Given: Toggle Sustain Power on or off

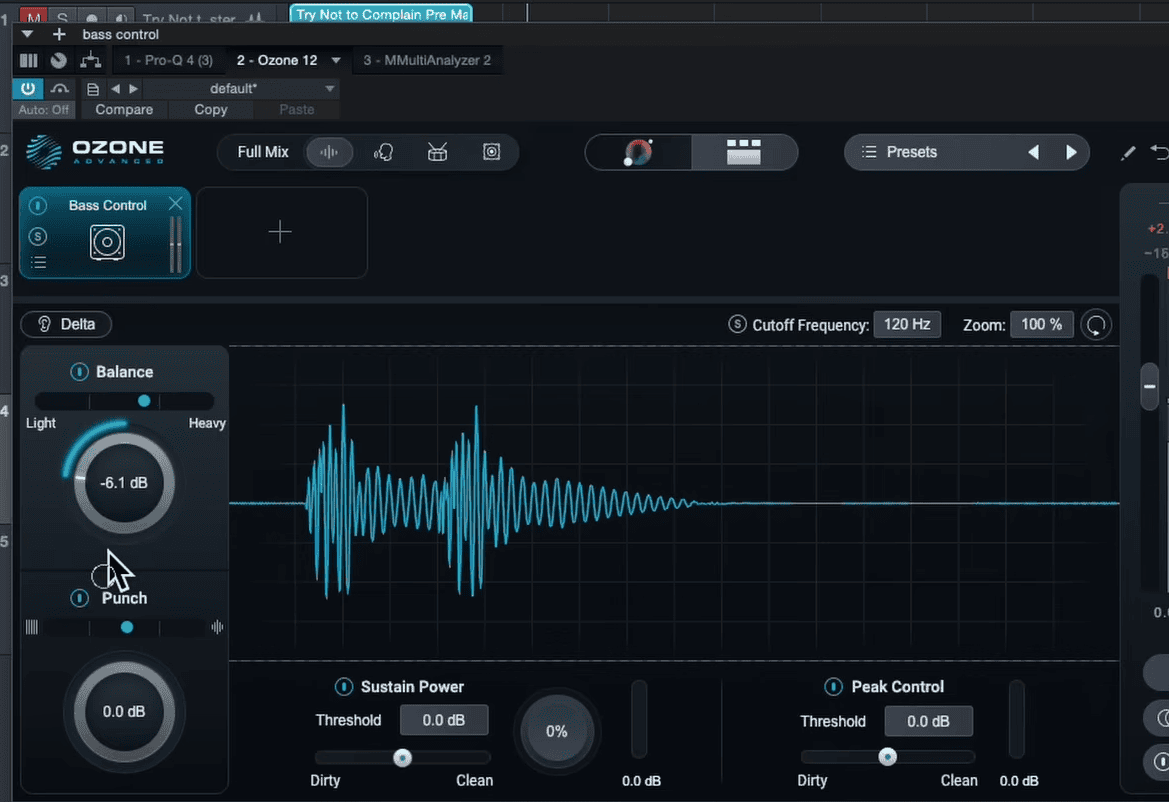Looking at the screenshot, I should (x=344, y=687).
